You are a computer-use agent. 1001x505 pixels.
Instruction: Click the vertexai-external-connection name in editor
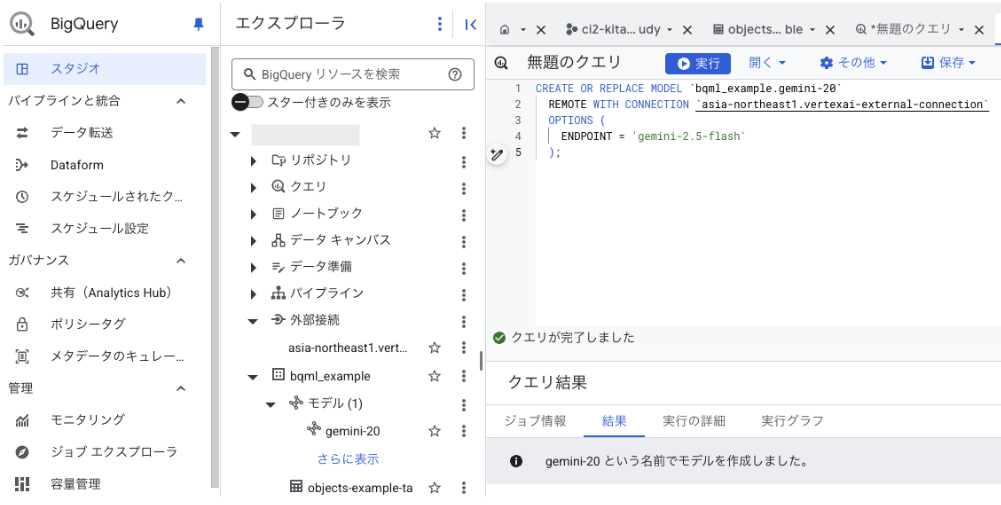tap(842, 104)
